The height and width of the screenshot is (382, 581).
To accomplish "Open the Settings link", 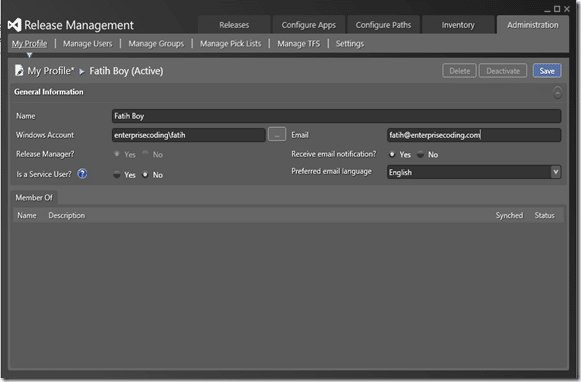I will point(350,44).
